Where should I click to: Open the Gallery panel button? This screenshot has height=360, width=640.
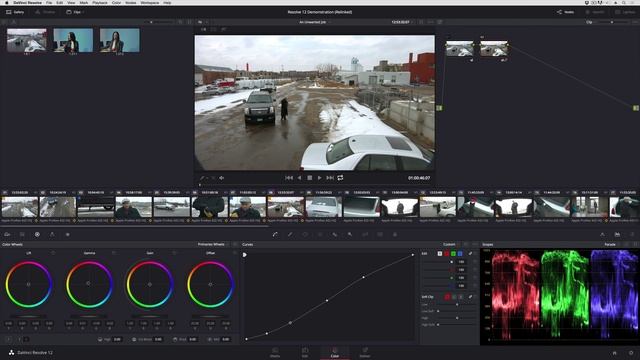coord(15,12)
